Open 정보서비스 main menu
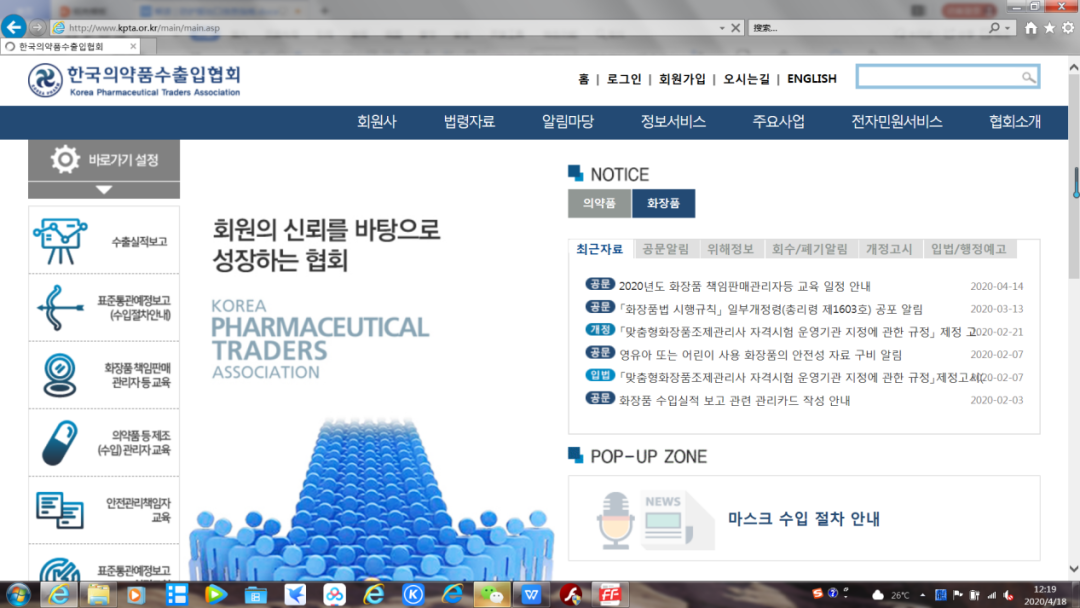Image resolution: width=1080 pixels, height=608 pixels. 673,122
